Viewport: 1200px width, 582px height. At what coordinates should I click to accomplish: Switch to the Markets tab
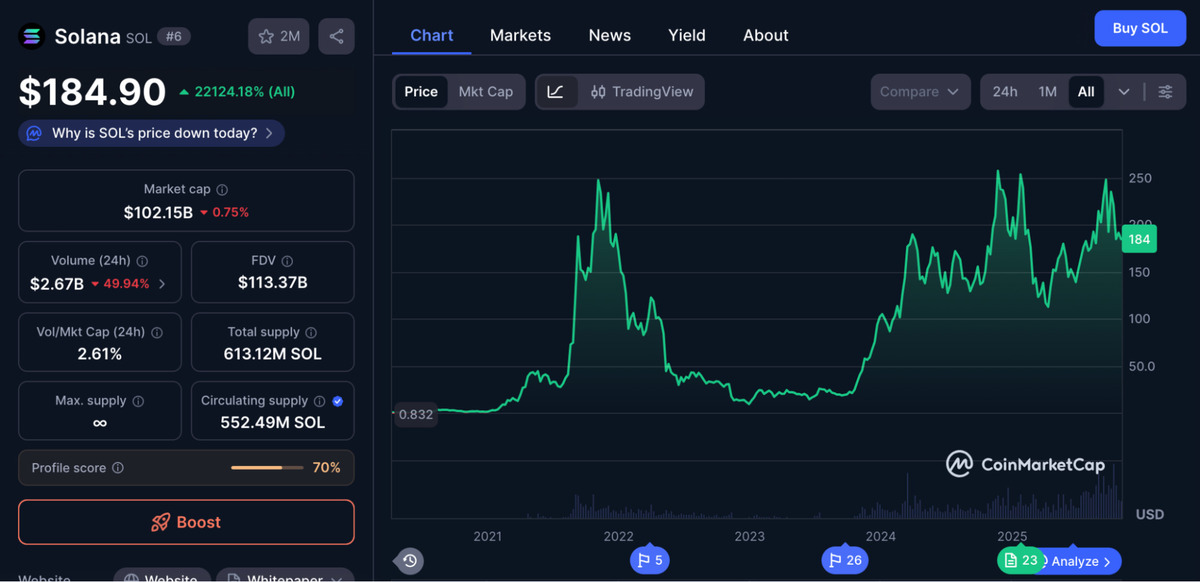pos(520,35)
